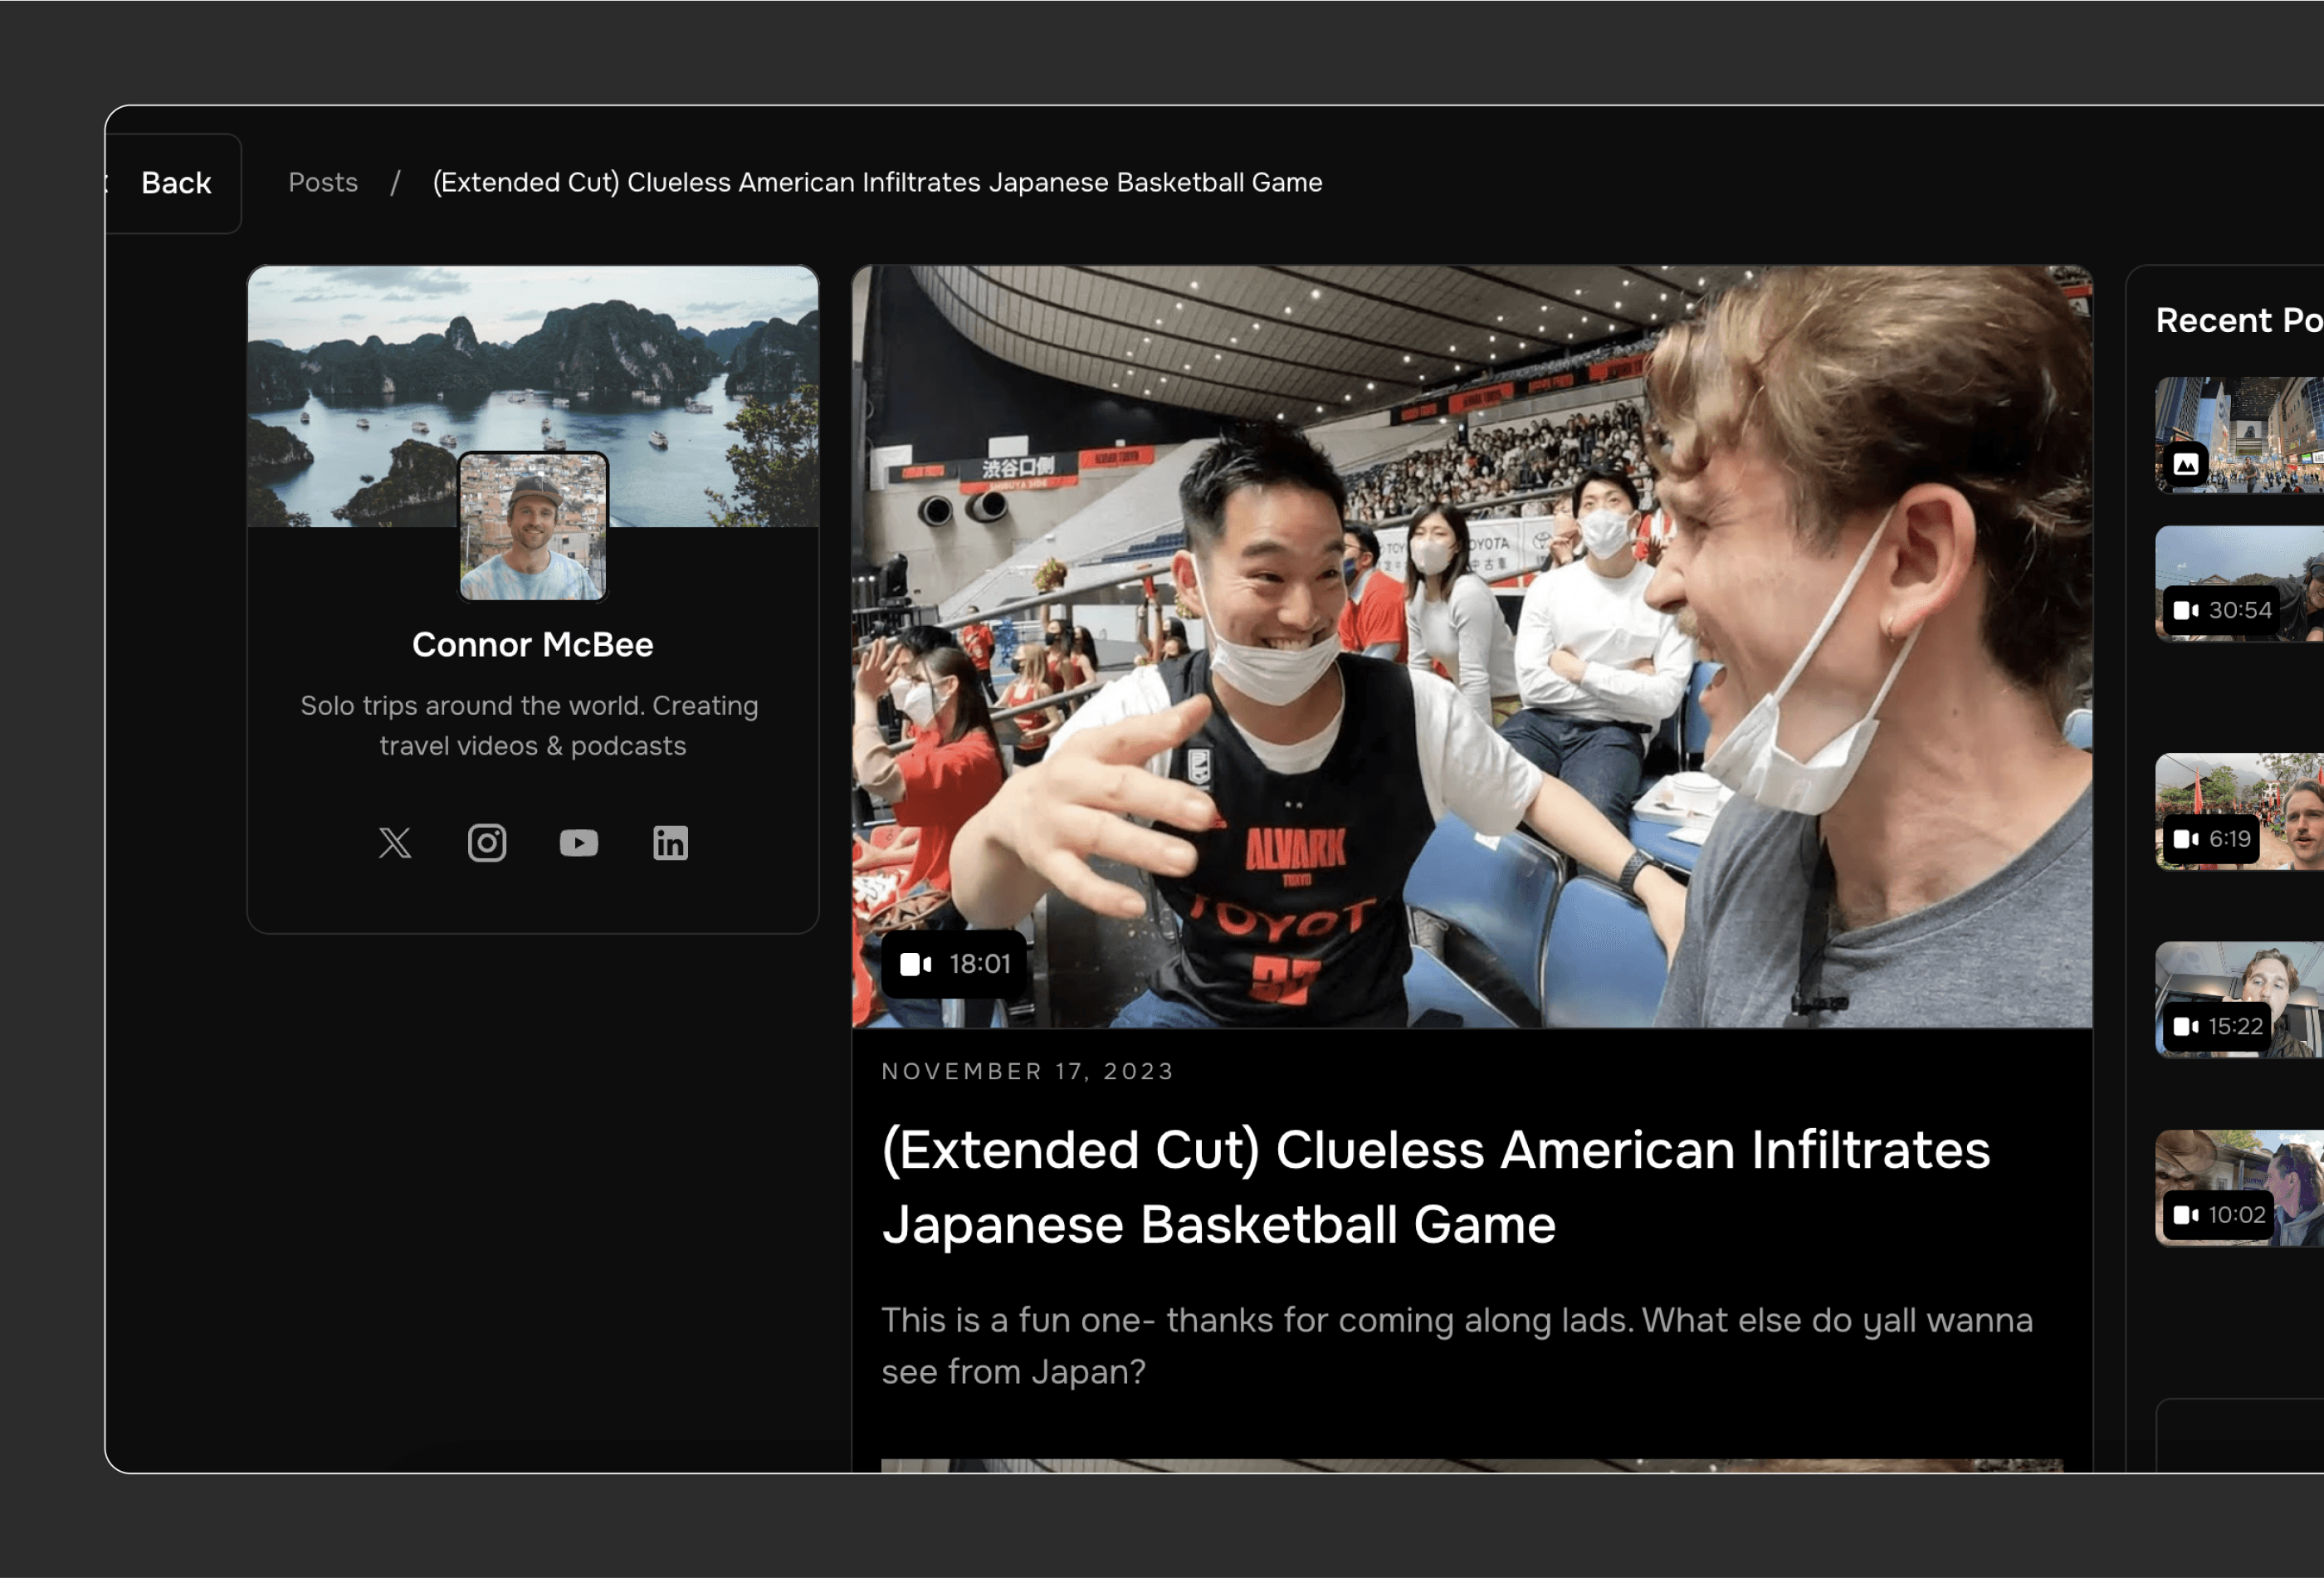Click the post headline about Japanese Basketball Game
Image resolution: width=2324 pixels, height=1578 pixels.
1435,1187
